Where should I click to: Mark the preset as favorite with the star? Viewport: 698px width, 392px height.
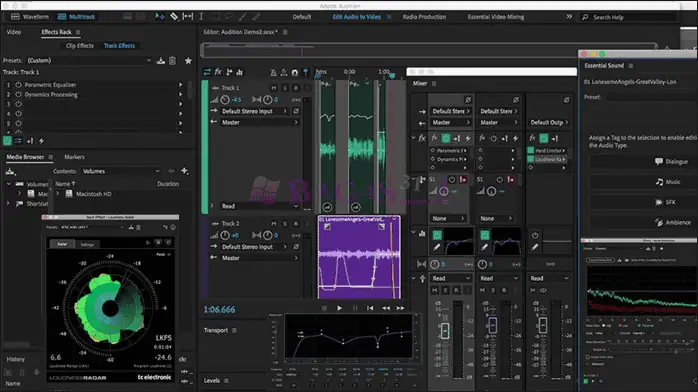188,61
